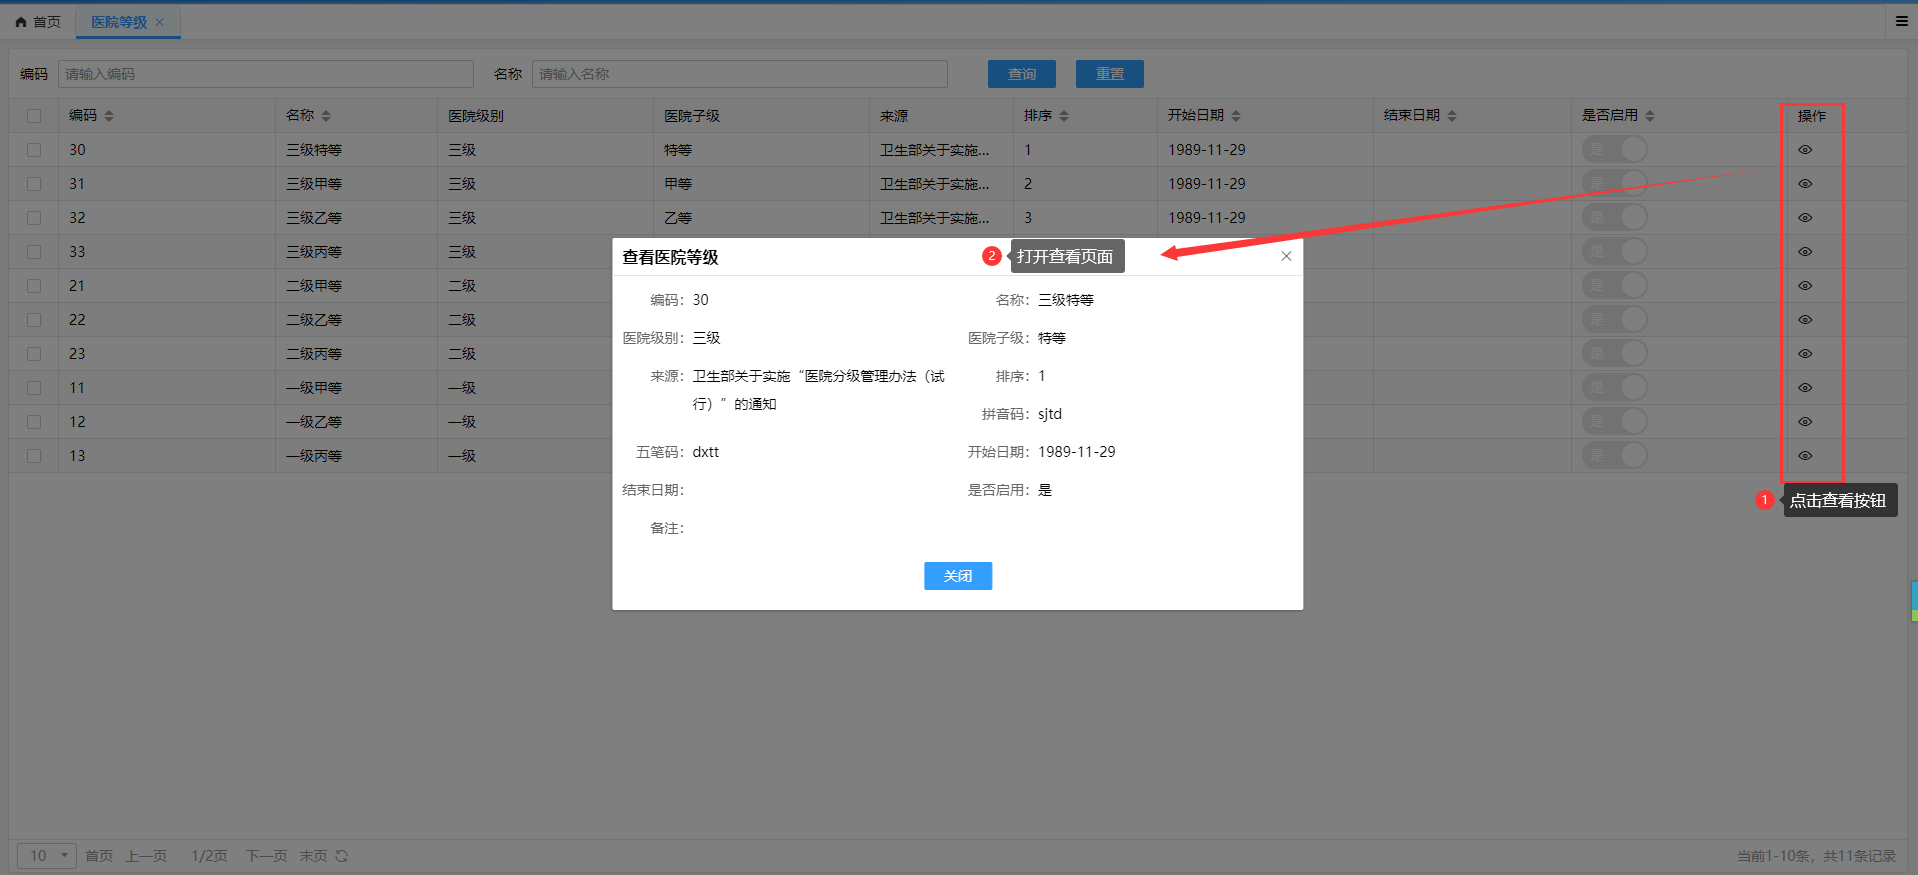Click the 查询 search button

click(x=1021, y=74)
